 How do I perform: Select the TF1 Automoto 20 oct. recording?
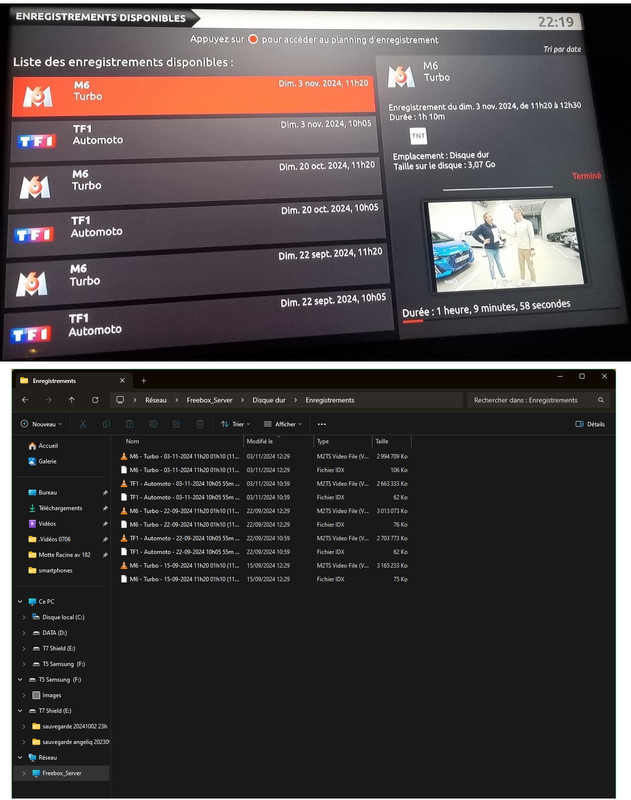point(195,229)
